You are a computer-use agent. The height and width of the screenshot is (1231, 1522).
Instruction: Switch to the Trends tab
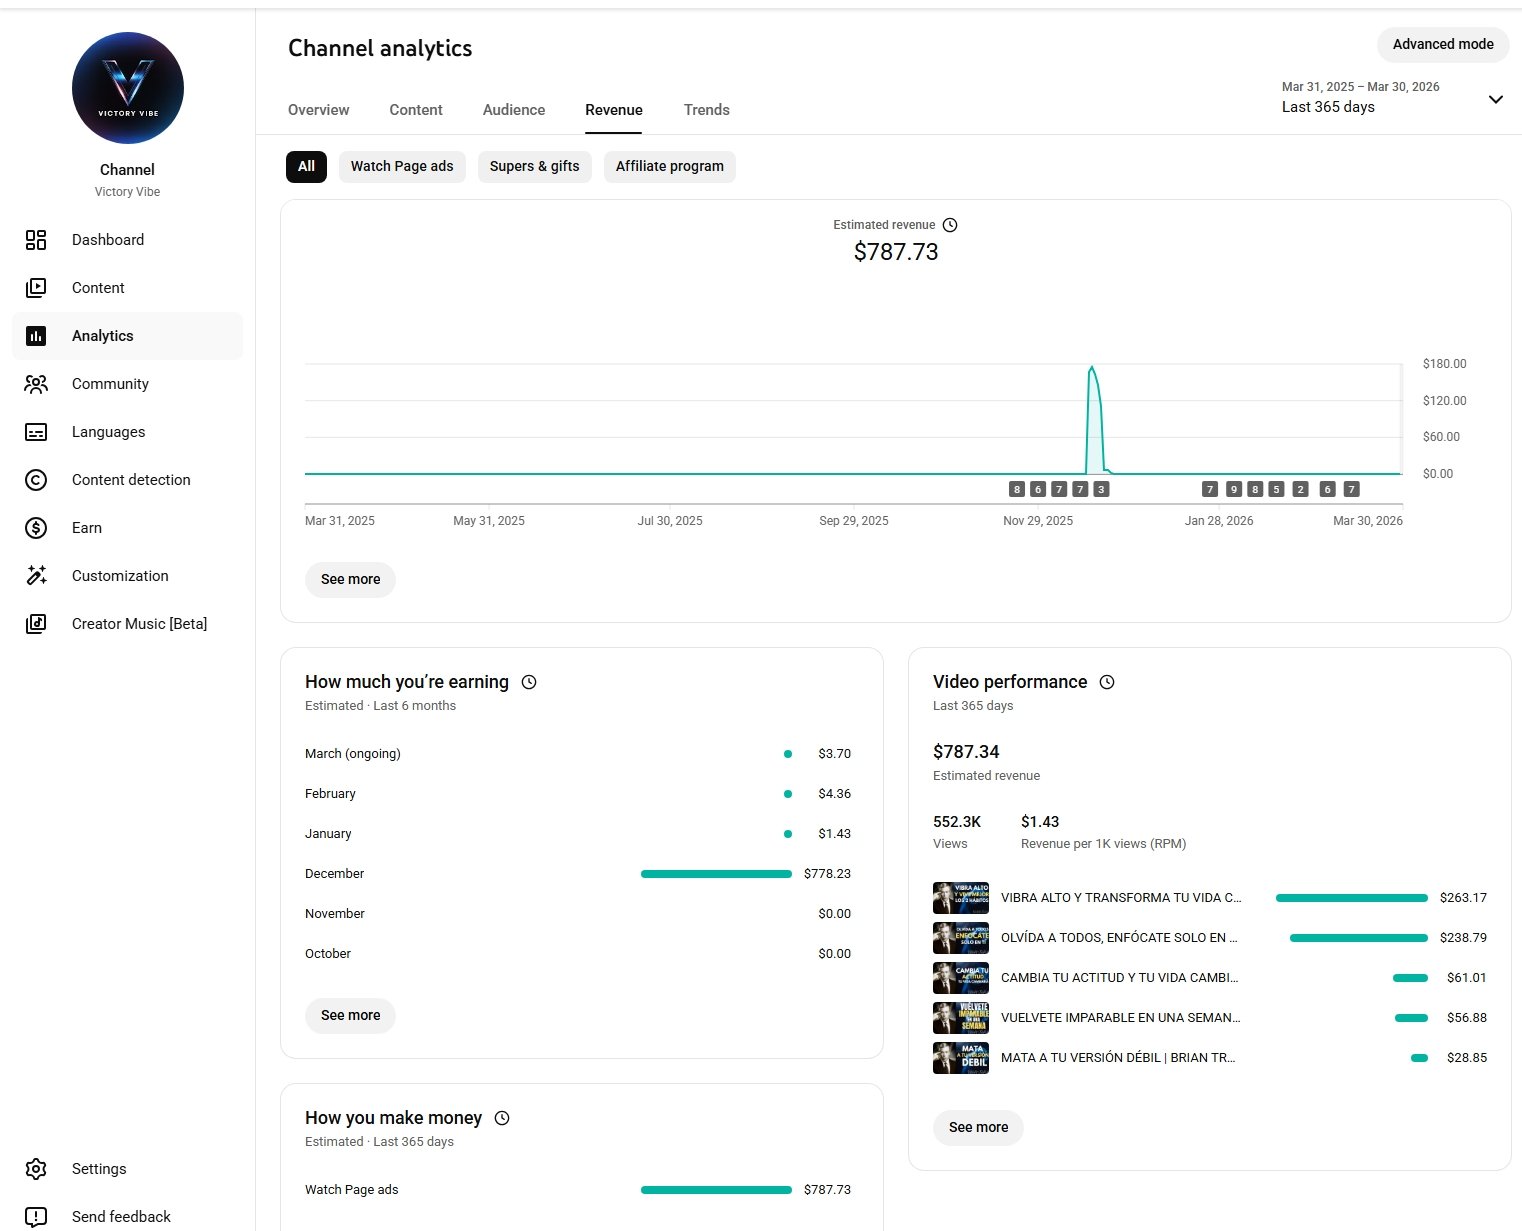tap(706, 110)
